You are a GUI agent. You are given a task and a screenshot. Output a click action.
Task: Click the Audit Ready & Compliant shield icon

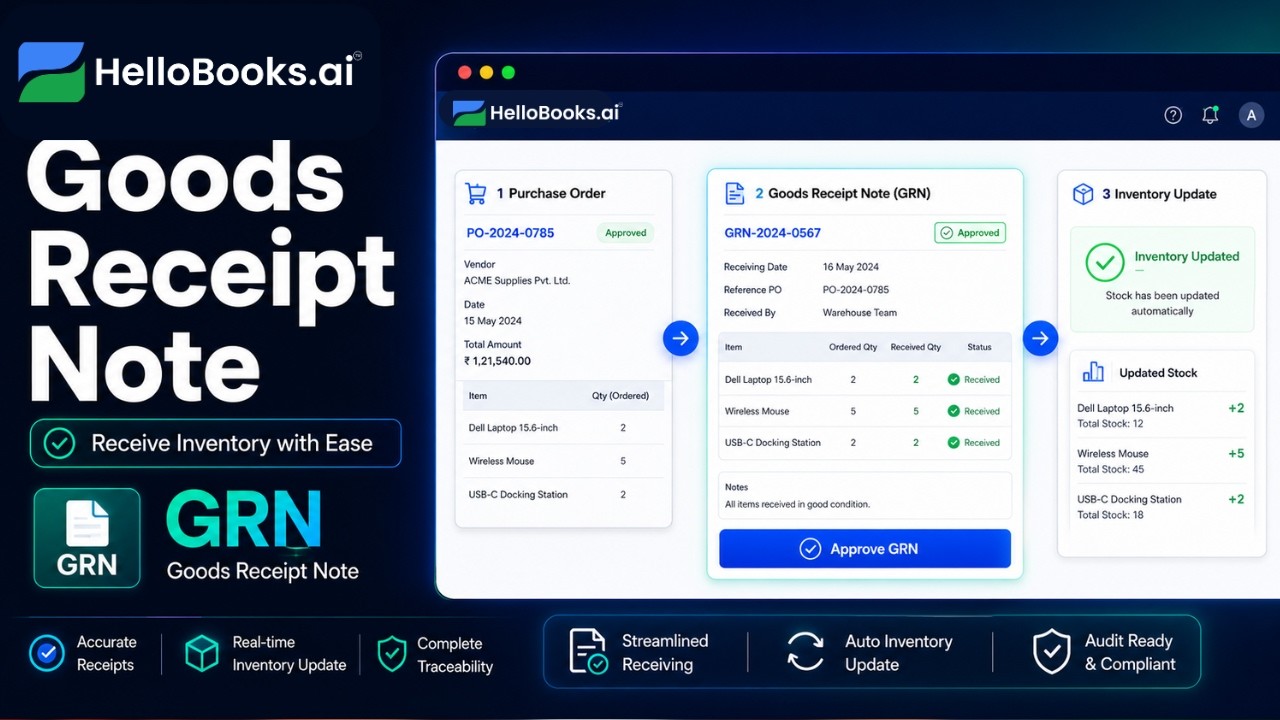tap(1052, 651)
